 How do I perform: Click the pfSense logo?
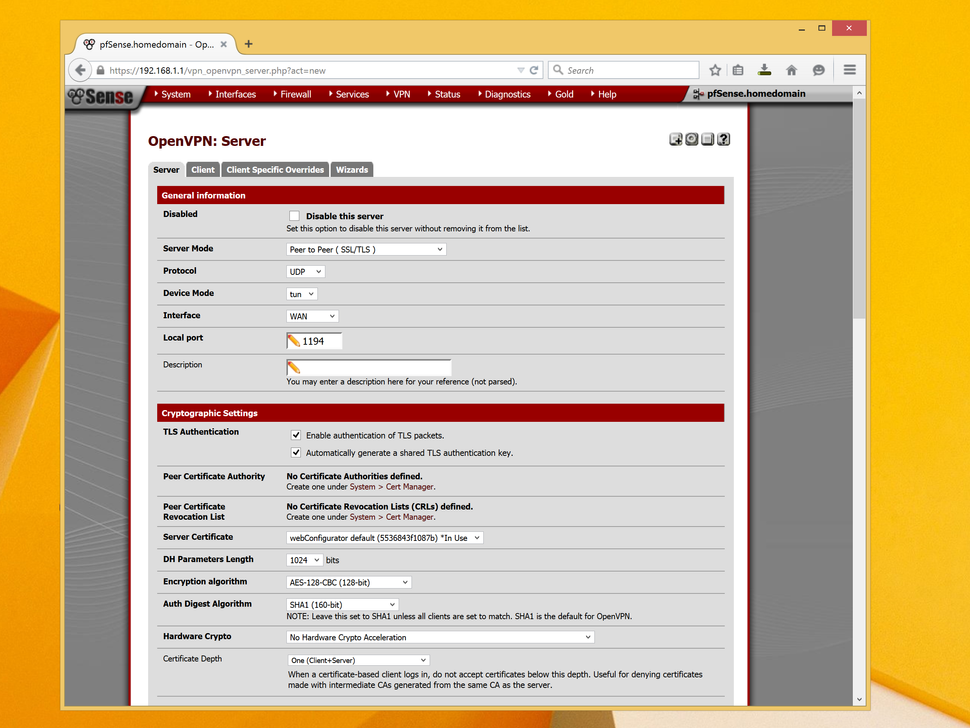click(x=100, y=96)
